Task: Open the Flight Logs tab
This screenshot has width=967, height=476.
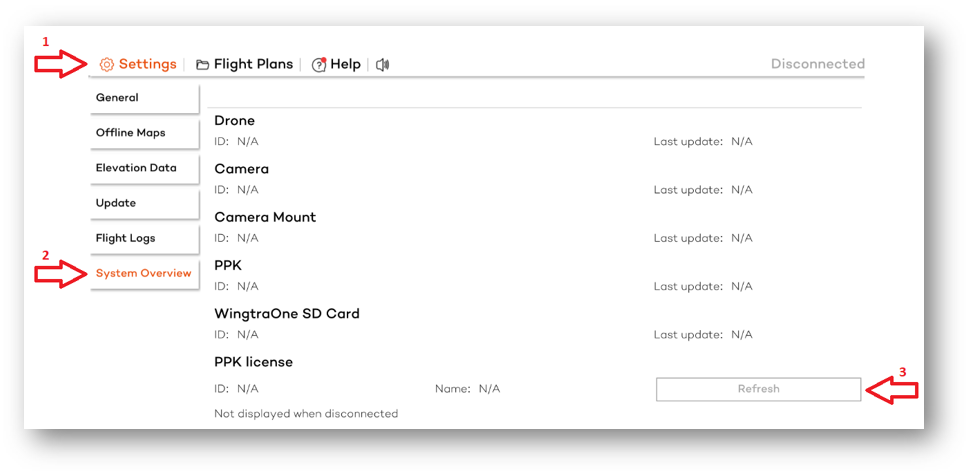Action: tap(144, 238)
